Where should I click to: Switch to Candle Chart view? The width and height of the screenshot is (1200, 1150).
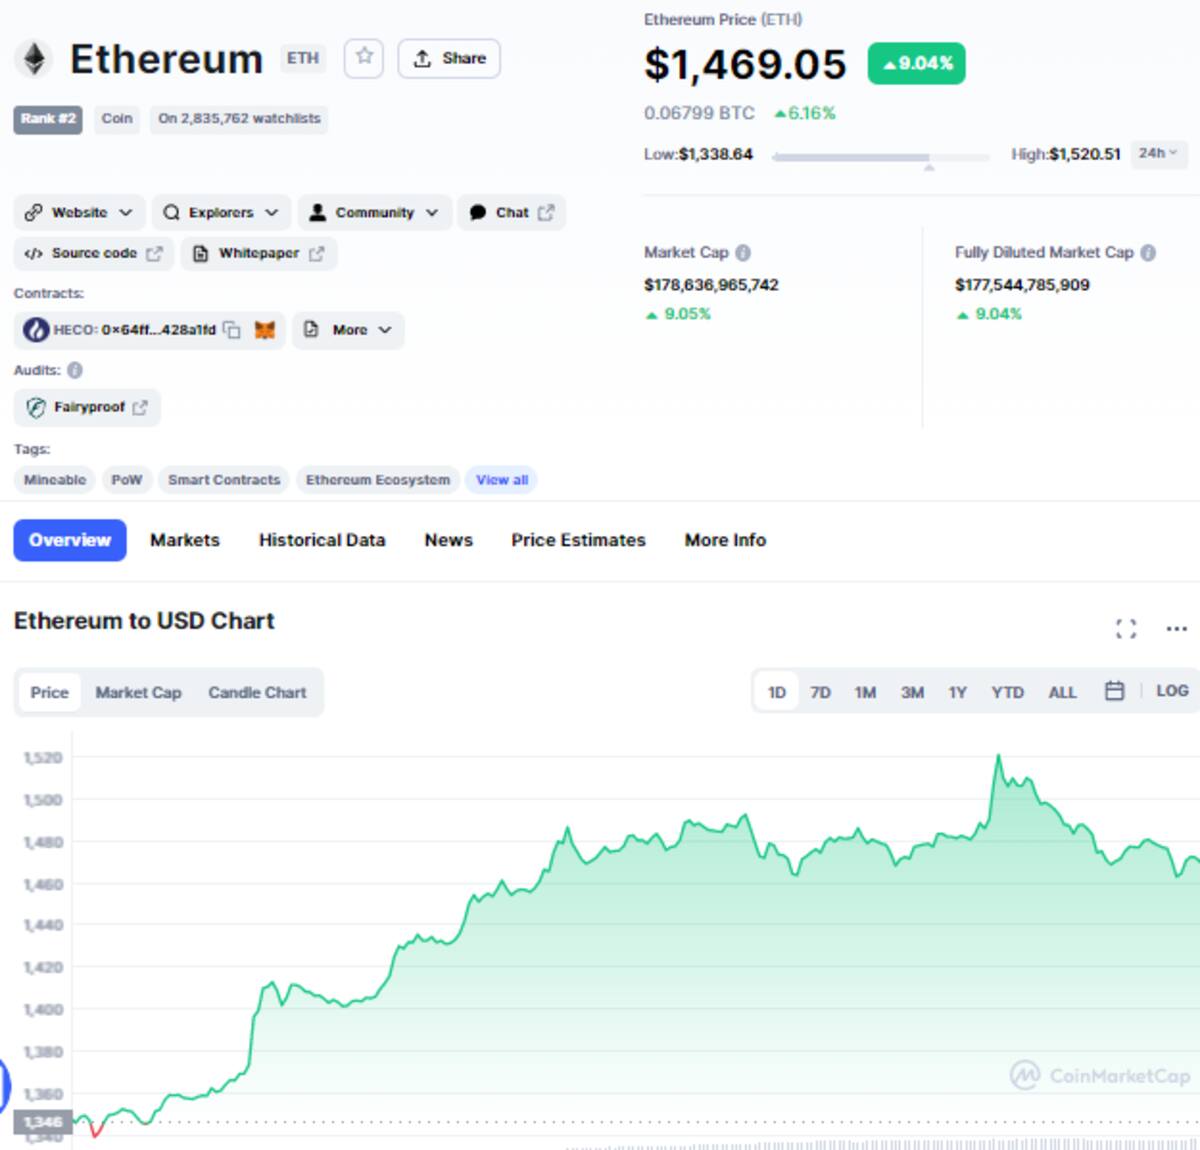pyautogui.click(x=257, y=692)
